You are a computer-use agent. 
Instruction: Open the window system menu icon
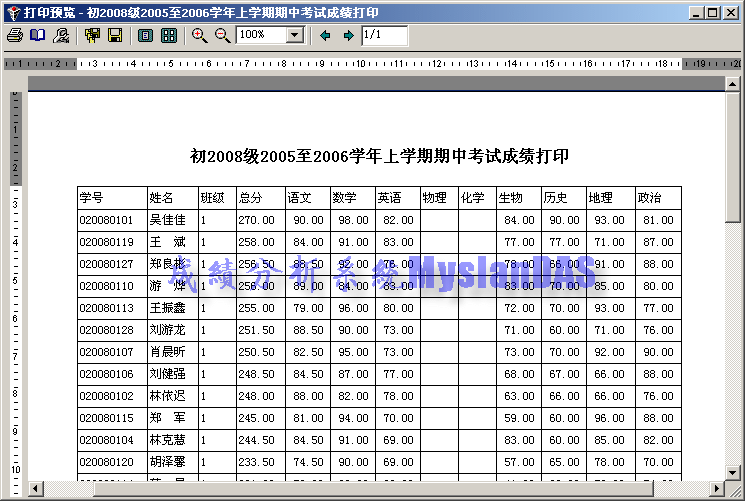pyautogui.click(x=10, y=11)
